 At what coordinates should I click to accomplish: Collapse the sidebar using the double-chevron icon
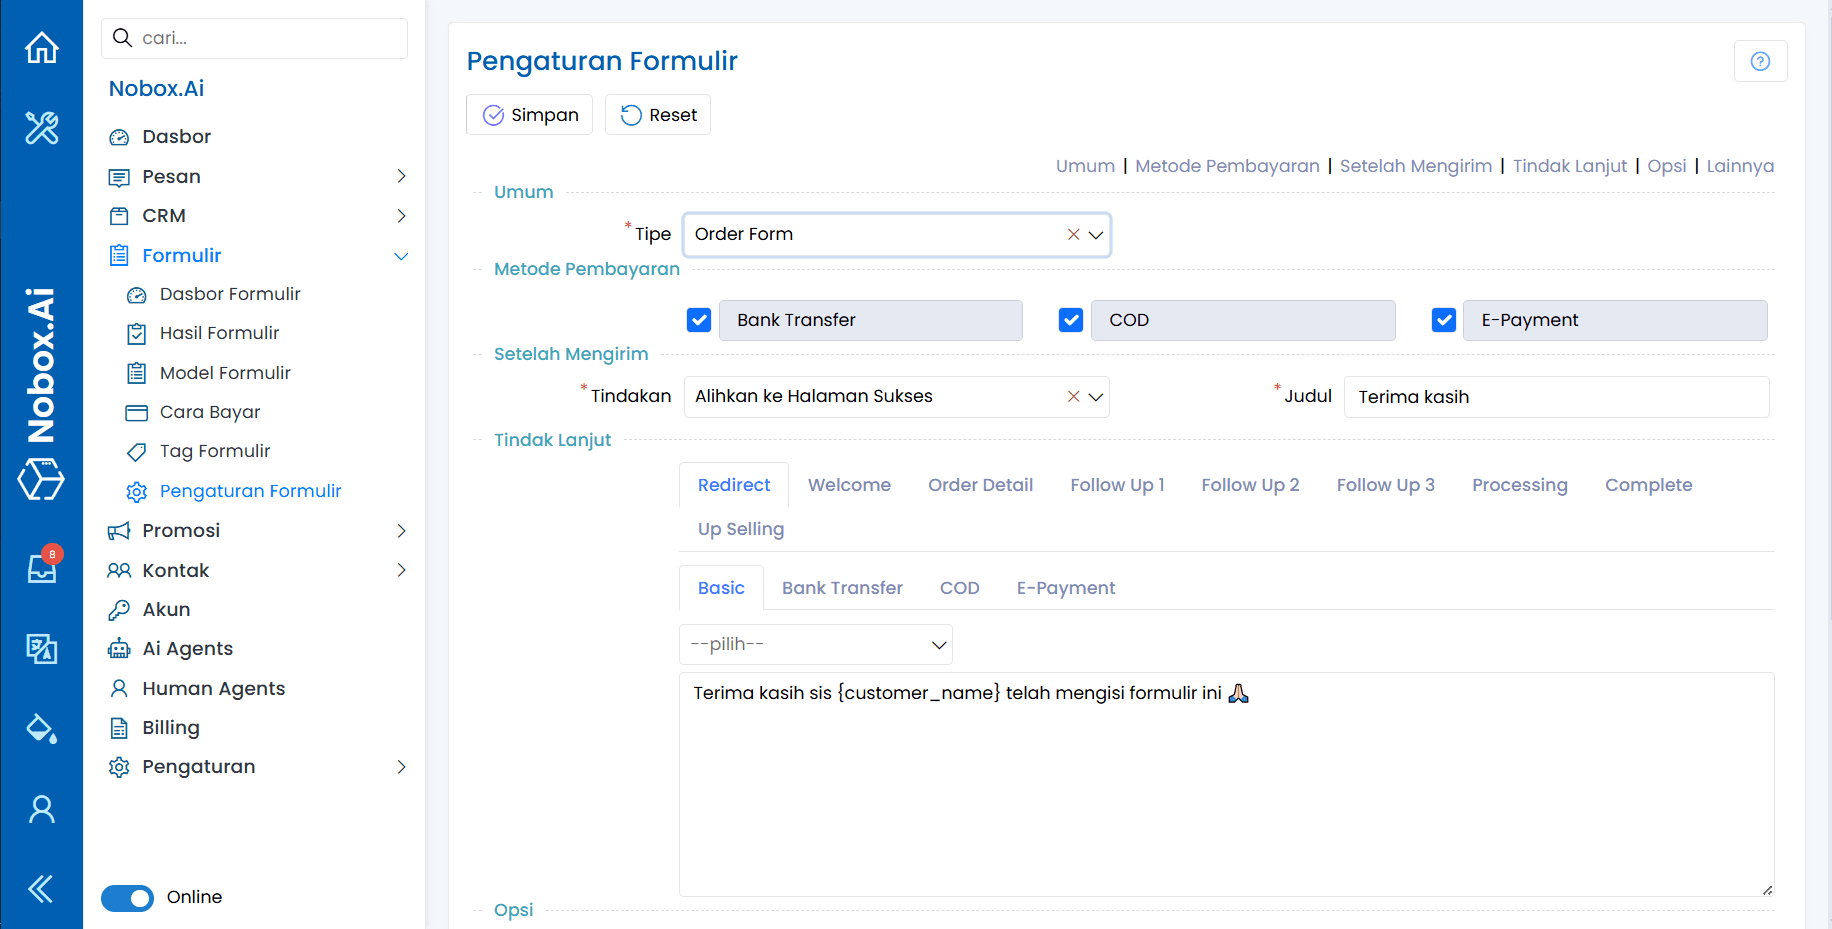coord(41,888)
